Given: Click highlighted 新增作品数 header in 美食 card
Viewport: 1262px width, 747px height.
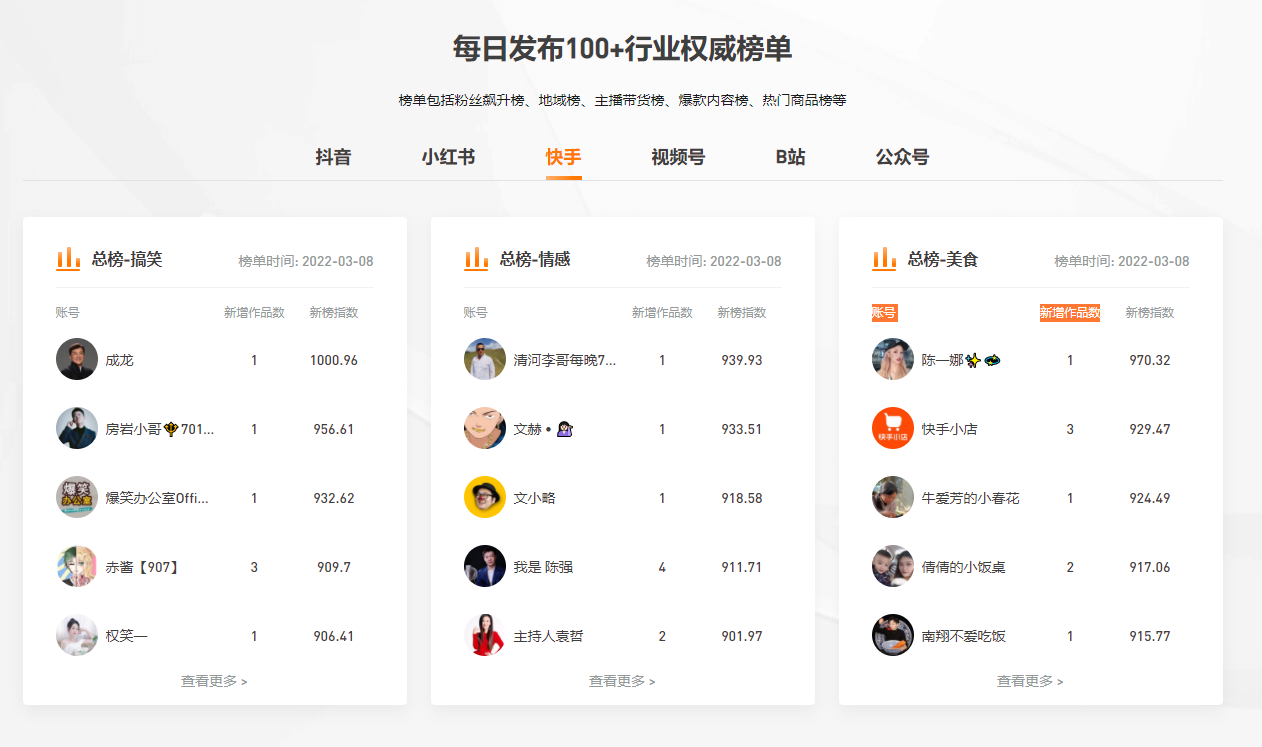Looking at the screenshot, I should 1069,313.
